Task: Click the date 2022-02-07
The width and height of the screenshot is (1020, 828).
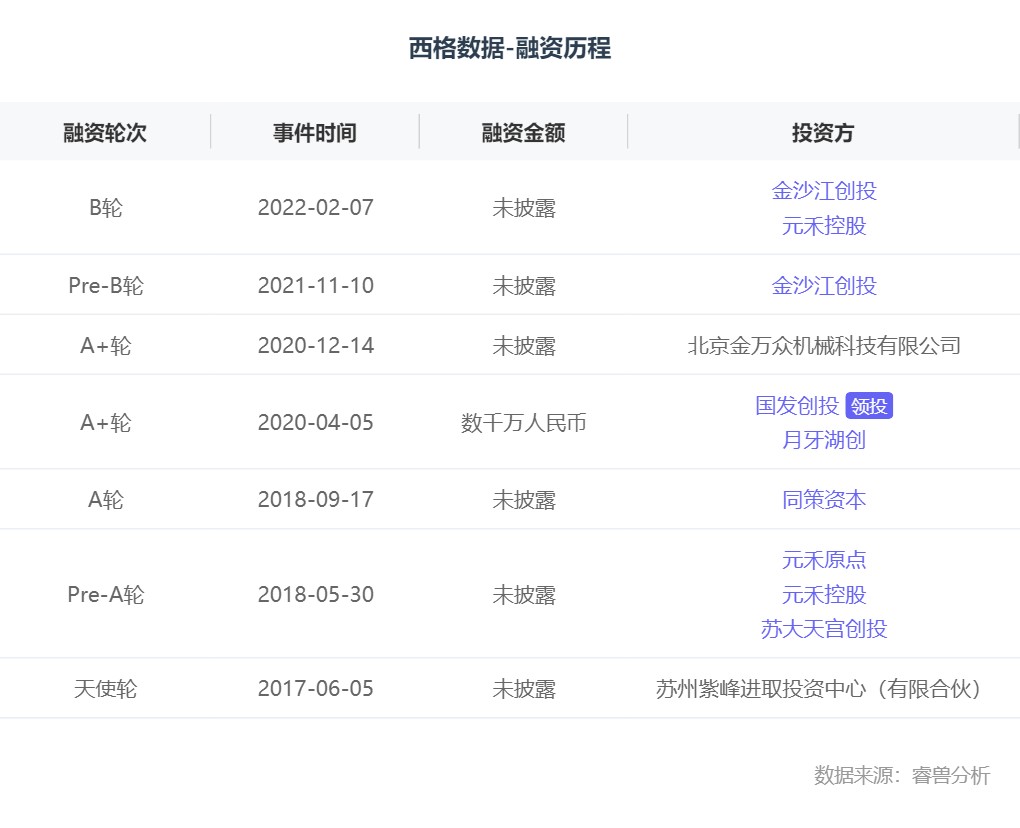Action: pos(315,208)
